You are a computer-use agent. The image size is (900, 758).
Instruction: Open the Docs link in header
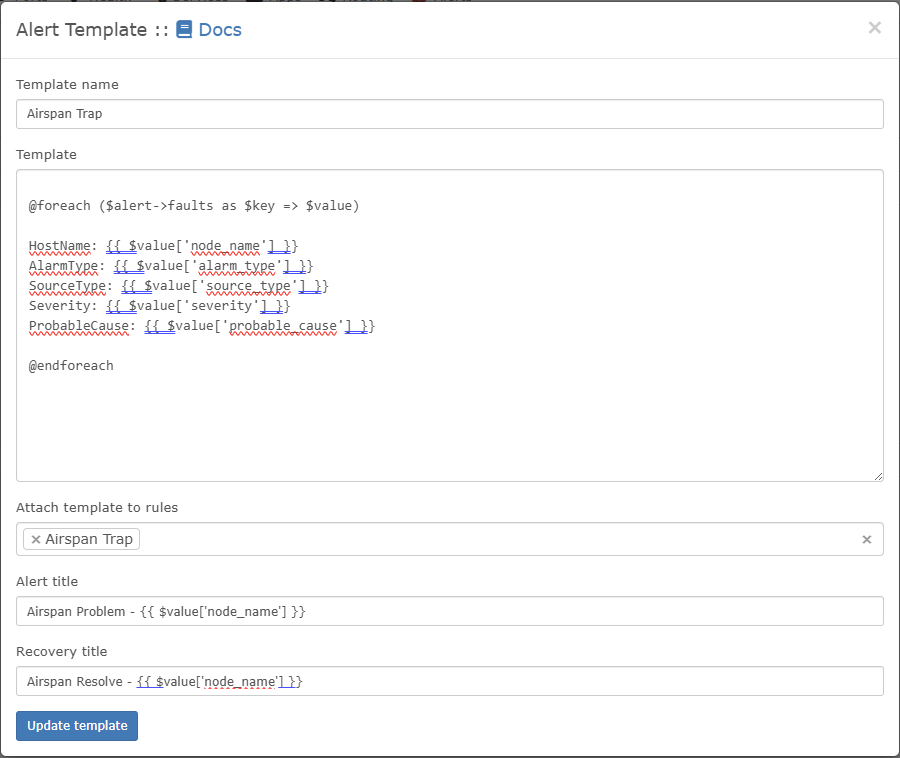[x=220, y=29]
